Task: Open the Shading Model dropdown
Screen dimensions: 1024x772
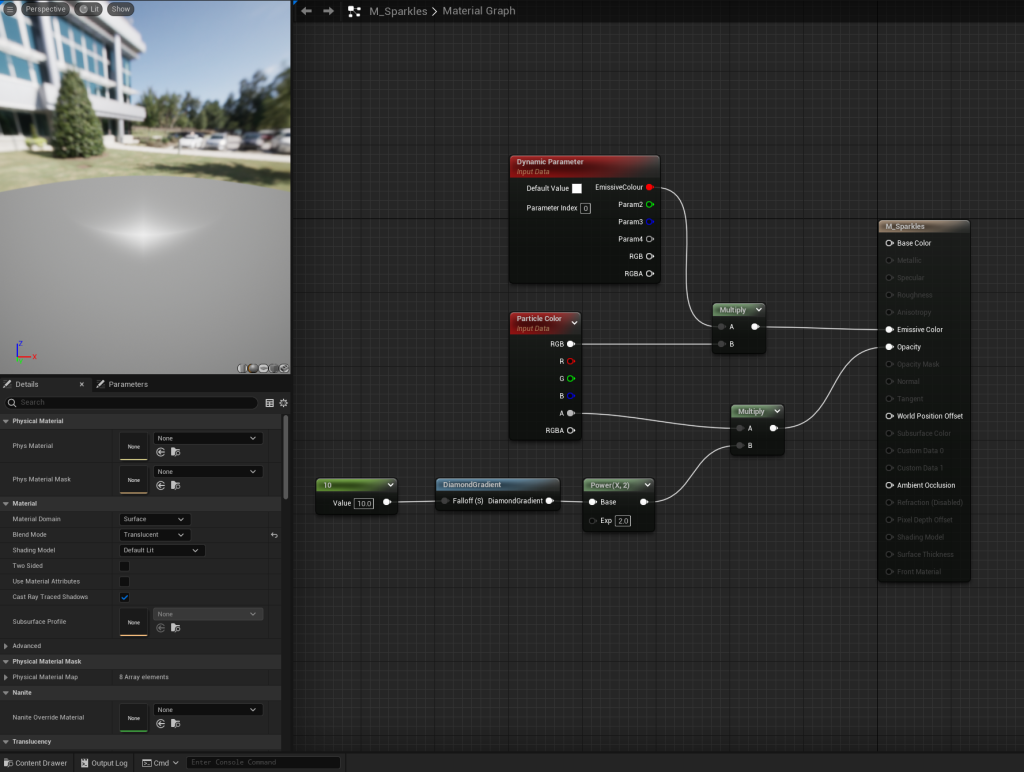Action: point(162,550)
